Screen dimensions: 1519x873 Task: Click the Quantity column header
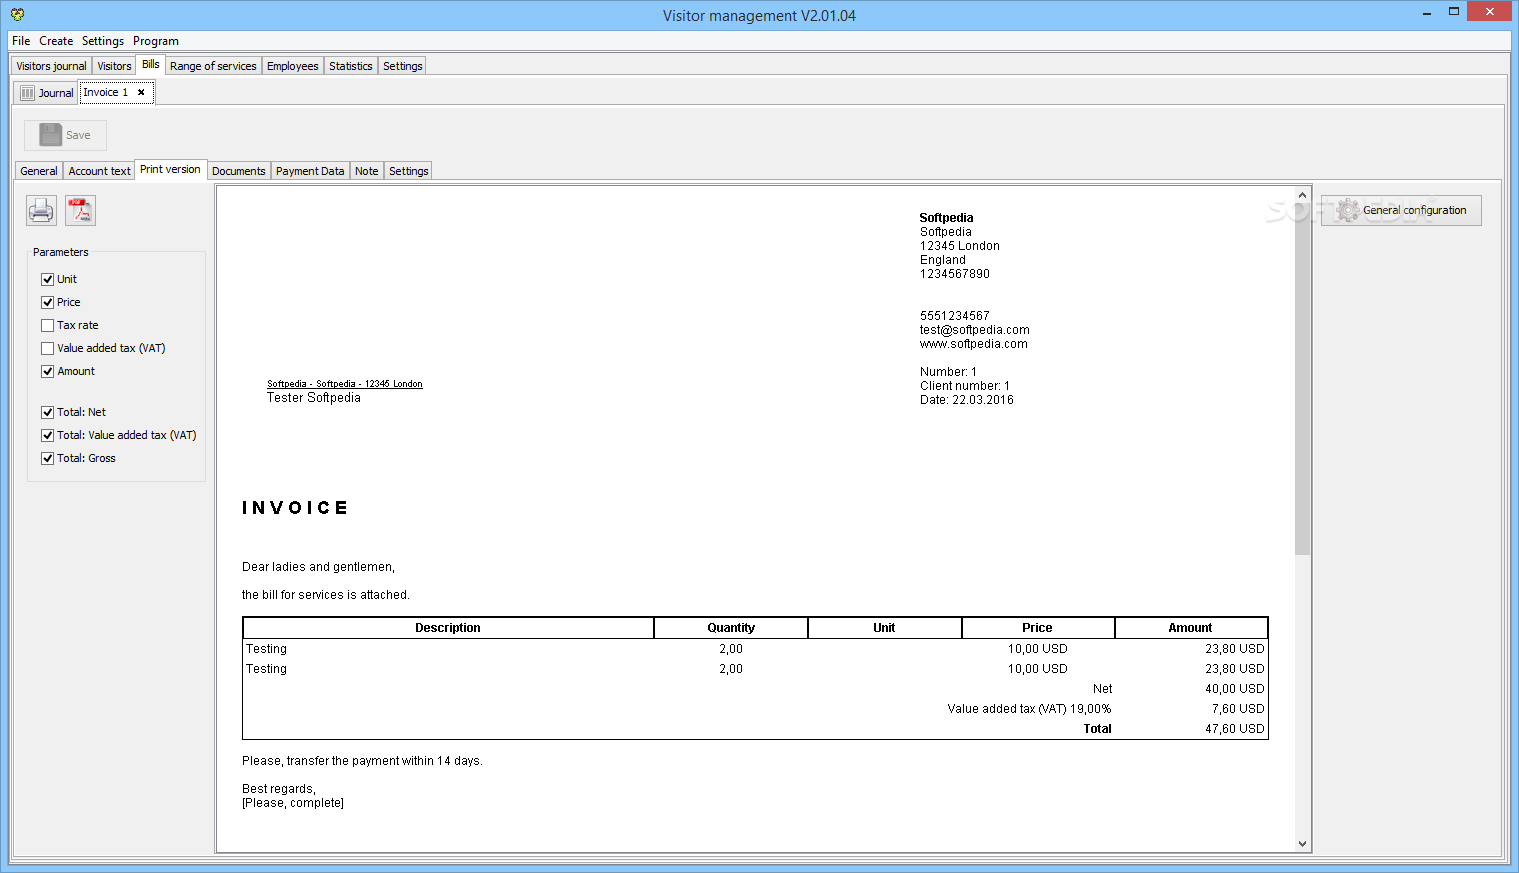pos(731,628)
